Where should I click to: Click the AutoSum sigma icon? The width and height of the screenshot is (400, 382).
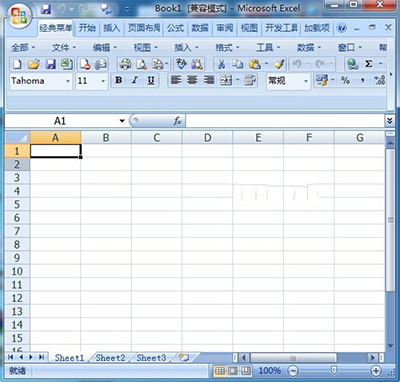coord(368,64)
